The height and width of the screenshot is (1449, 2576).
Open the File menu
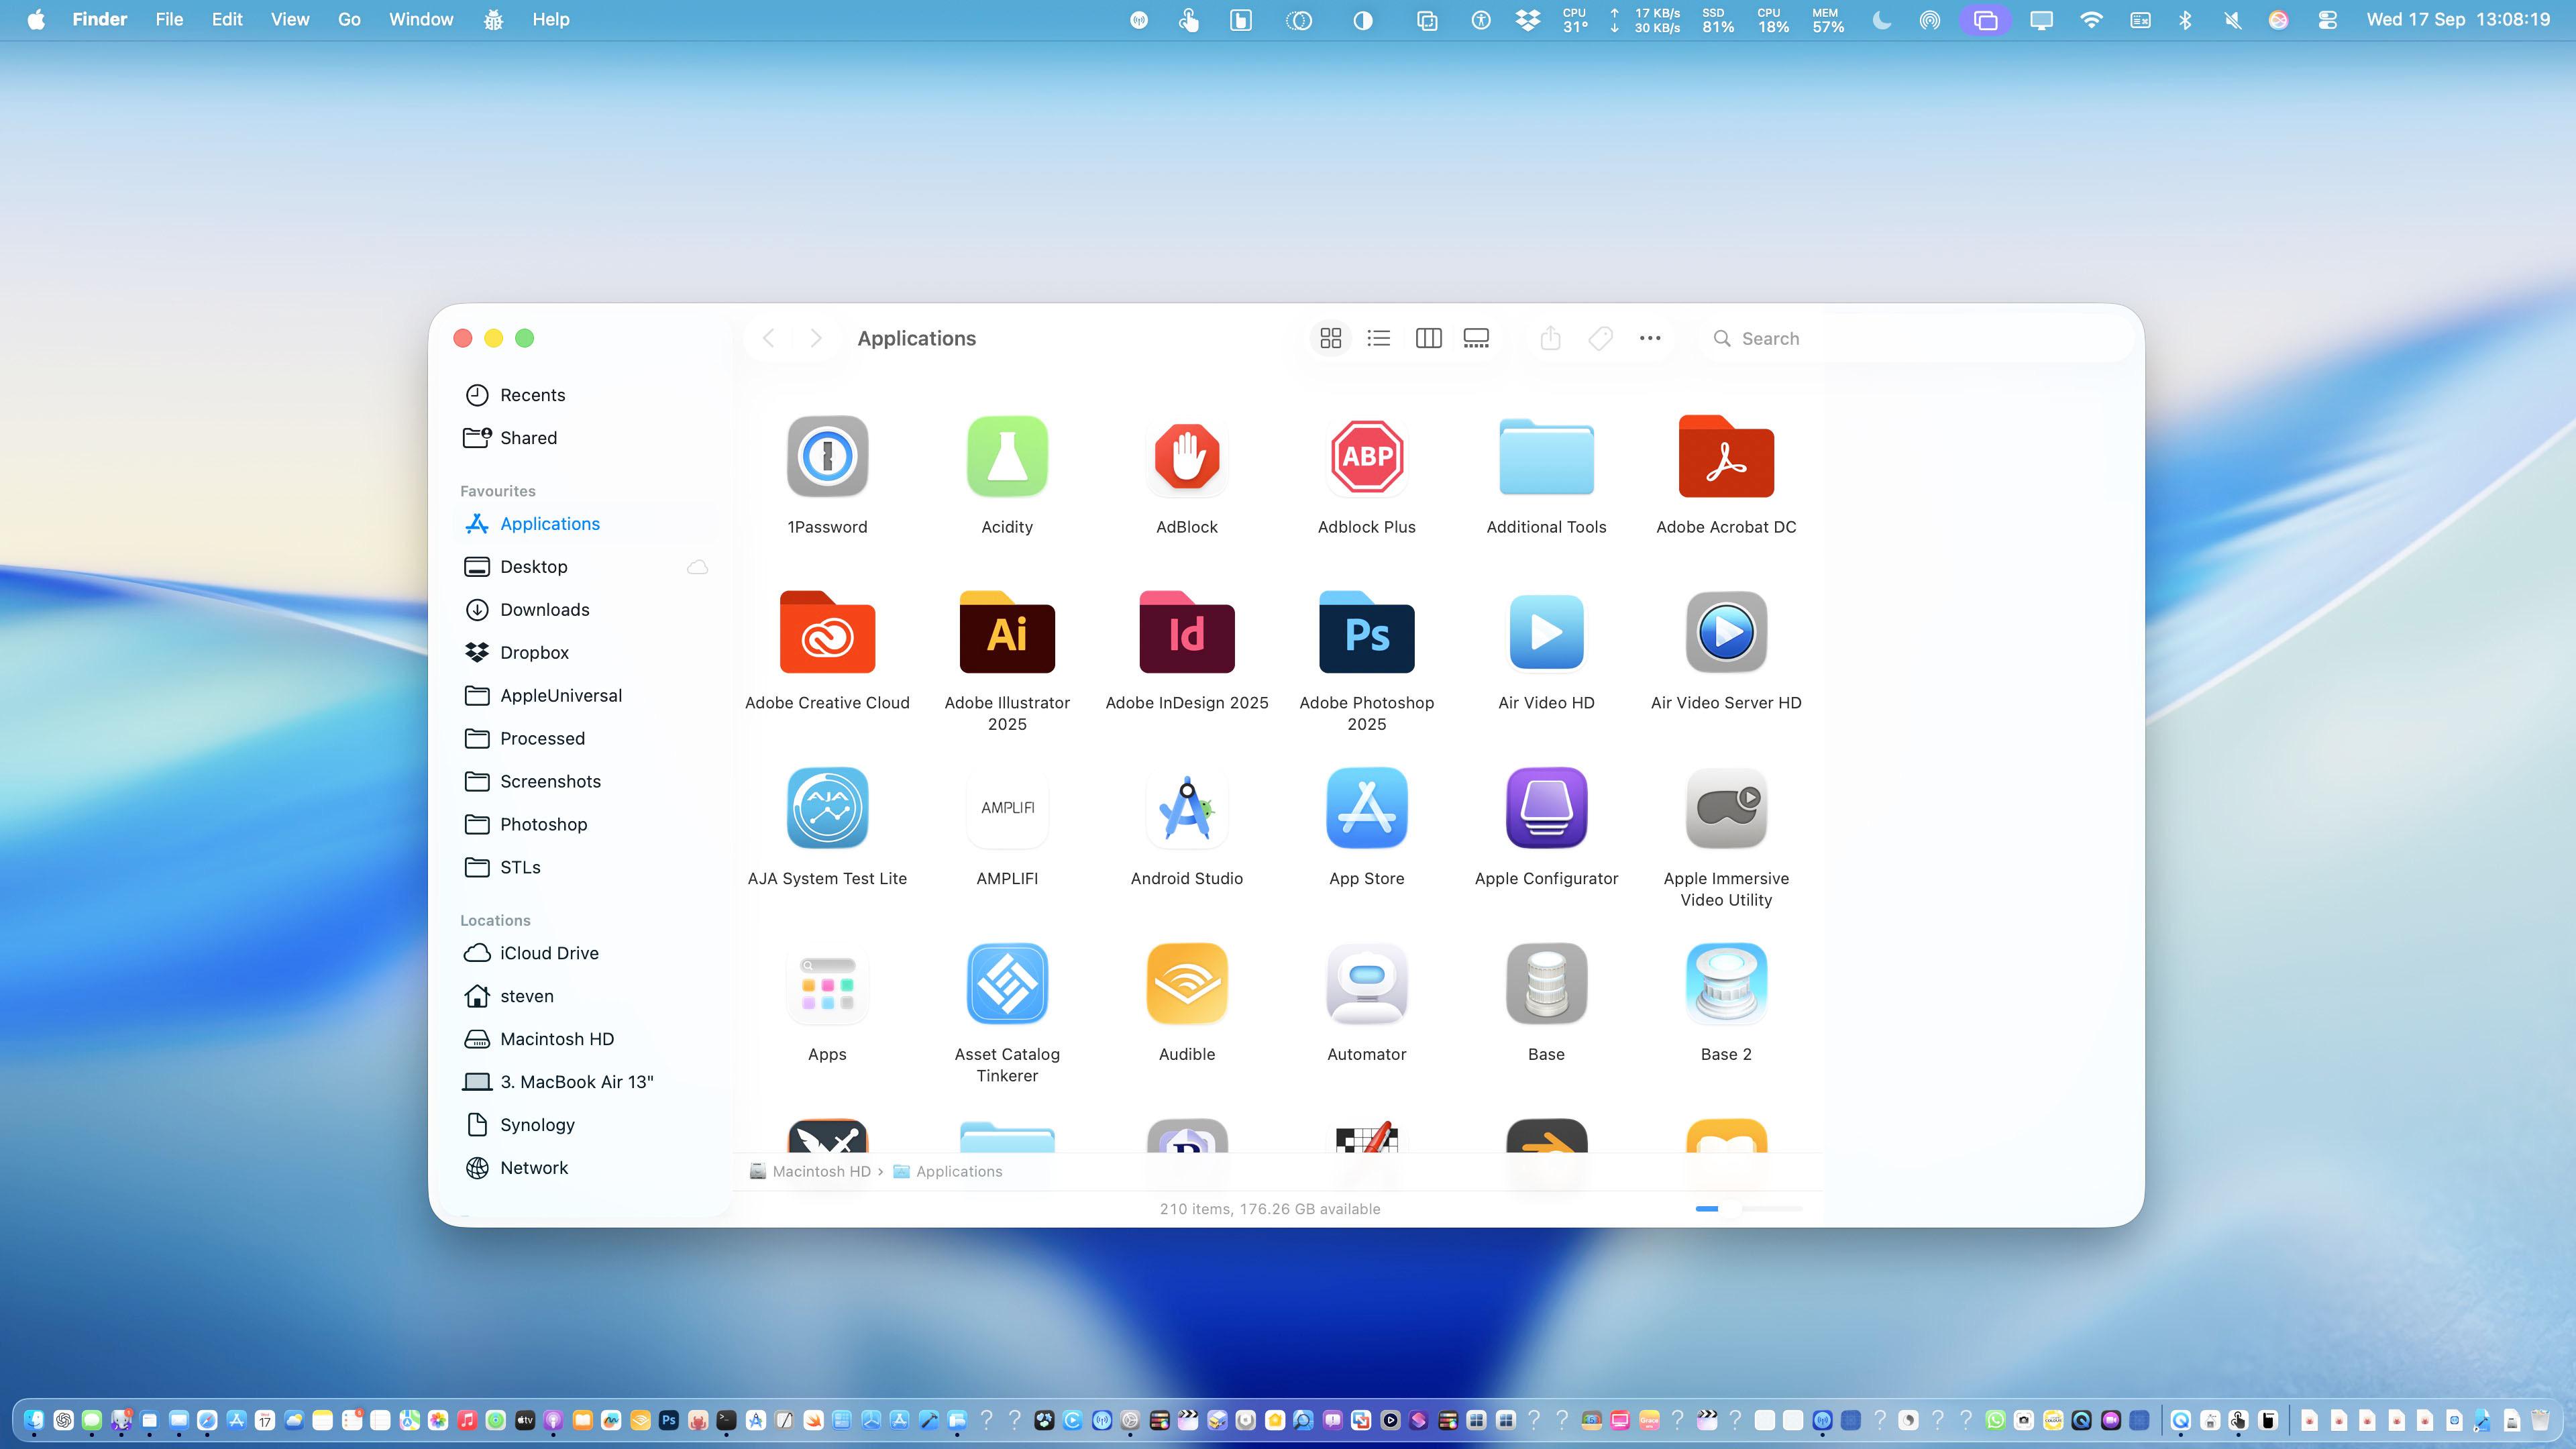169,20
